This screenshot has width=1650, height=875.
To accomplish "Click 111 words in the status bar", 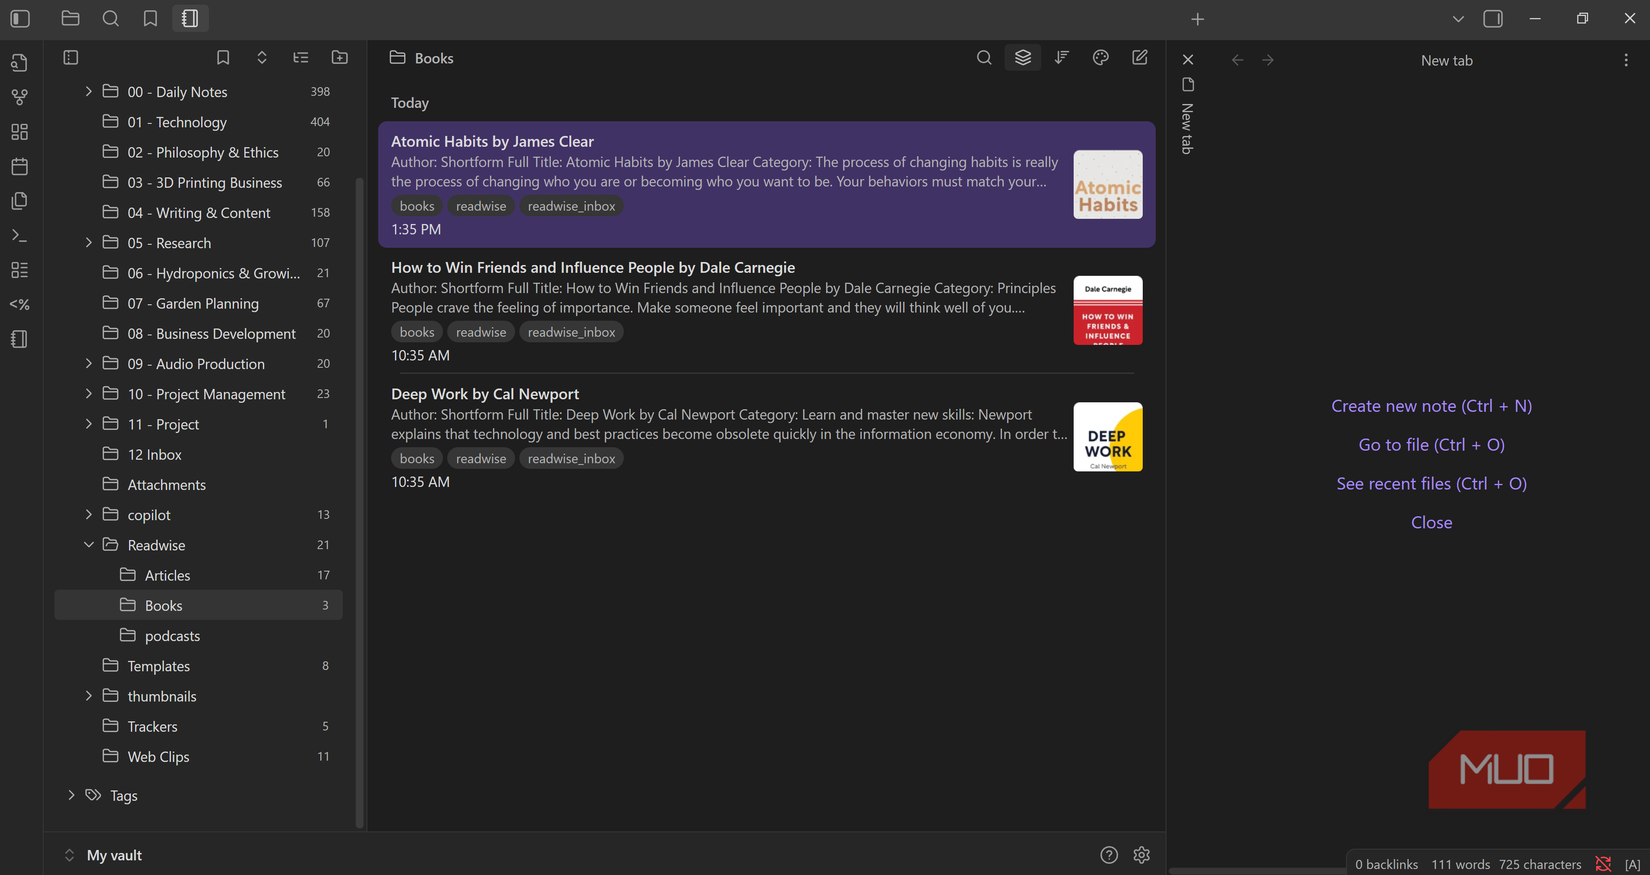I will (1460, 864).
